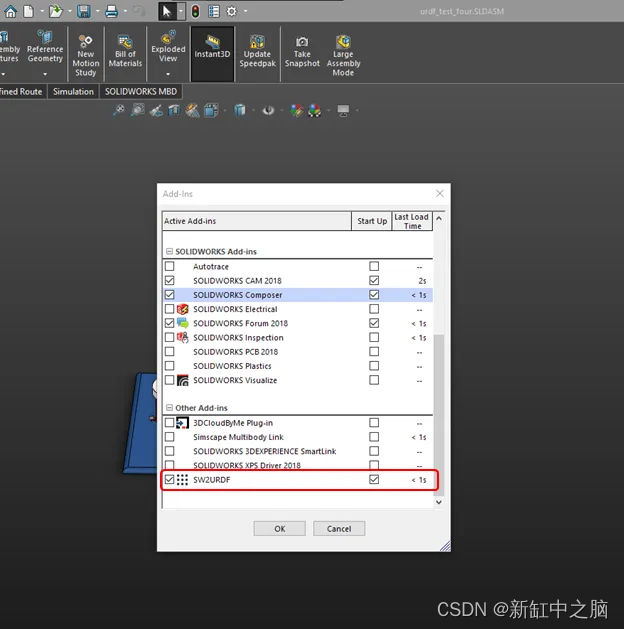Screen dimensions: 624x629
Task: Switch to the SOLIDWORKS MBD tab
Action: 141,92
